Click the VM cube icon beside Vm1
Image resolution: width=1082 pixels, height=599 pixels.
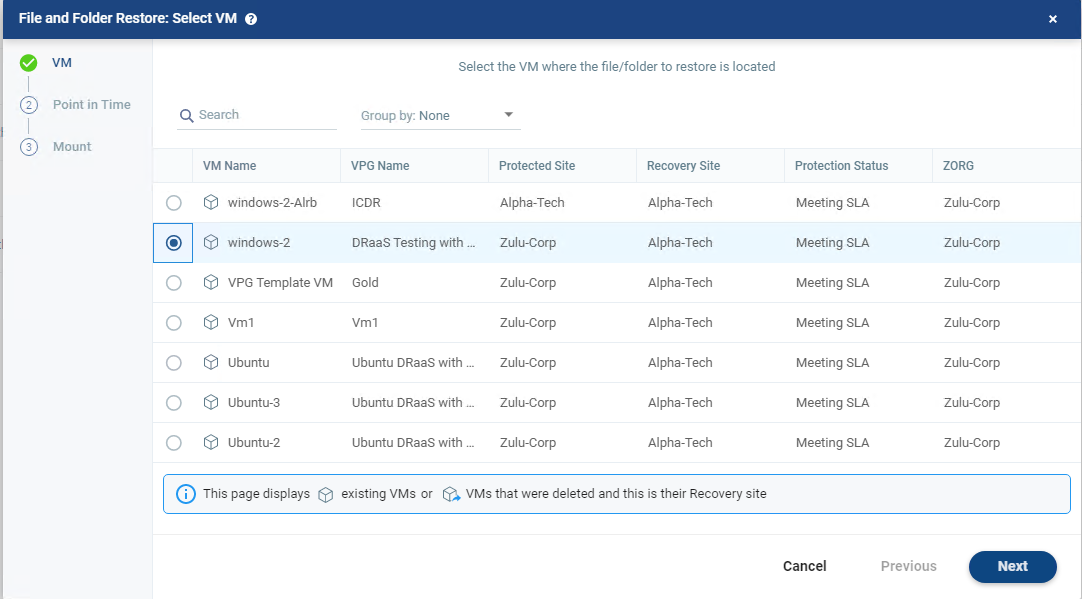[211, 322]
